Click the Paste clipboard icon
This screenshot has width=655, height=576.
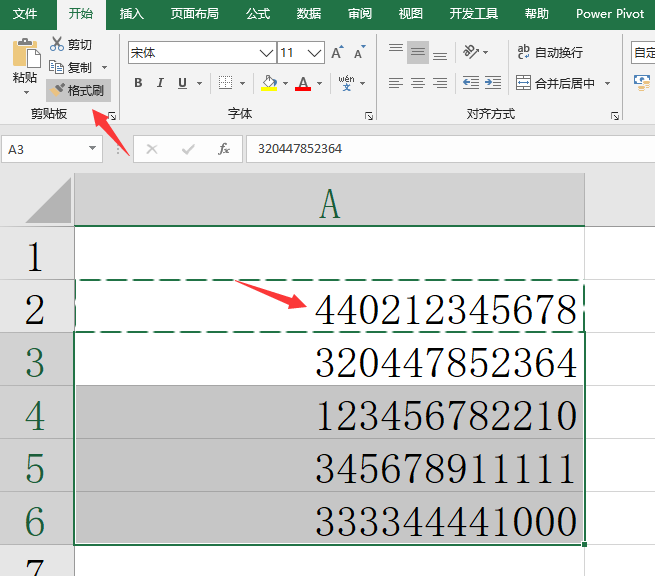coord(26,53)
